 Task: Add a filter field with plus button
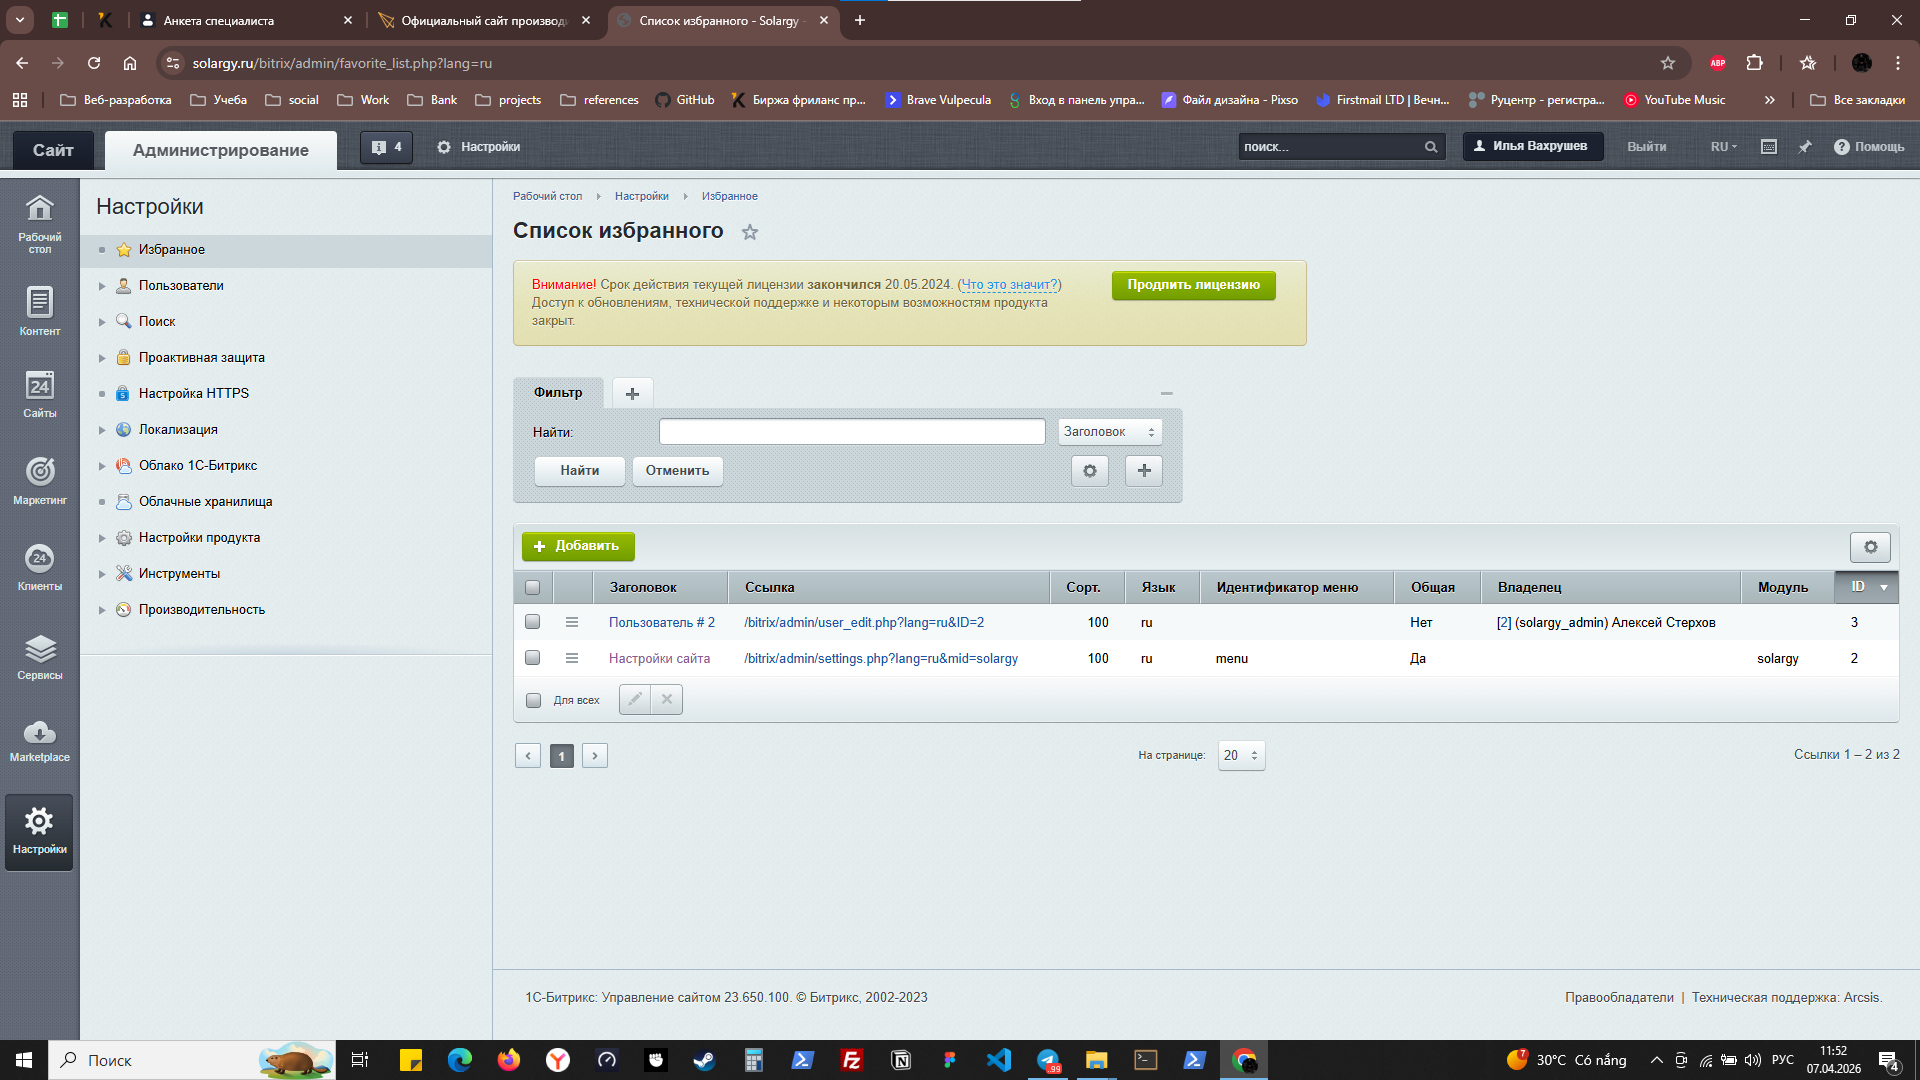[x=1144, y=471]
